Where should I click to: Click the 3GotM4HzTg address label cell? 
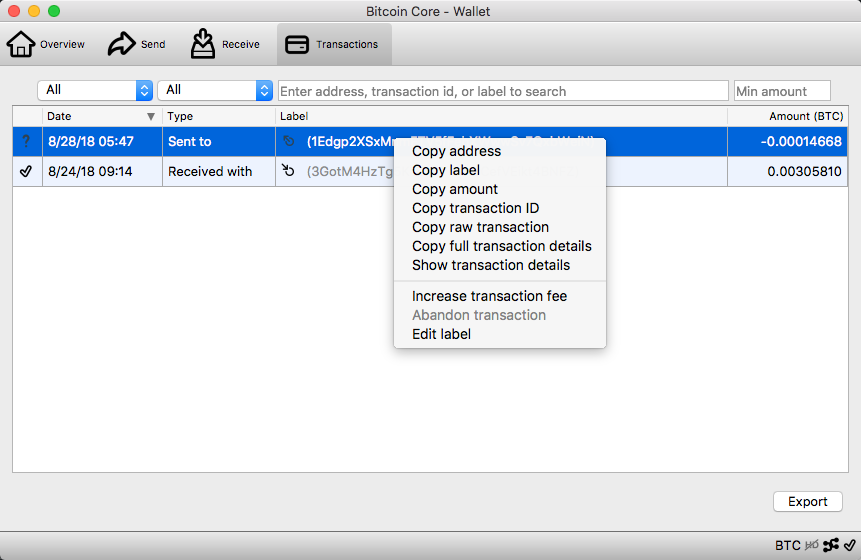pos(350,171)
